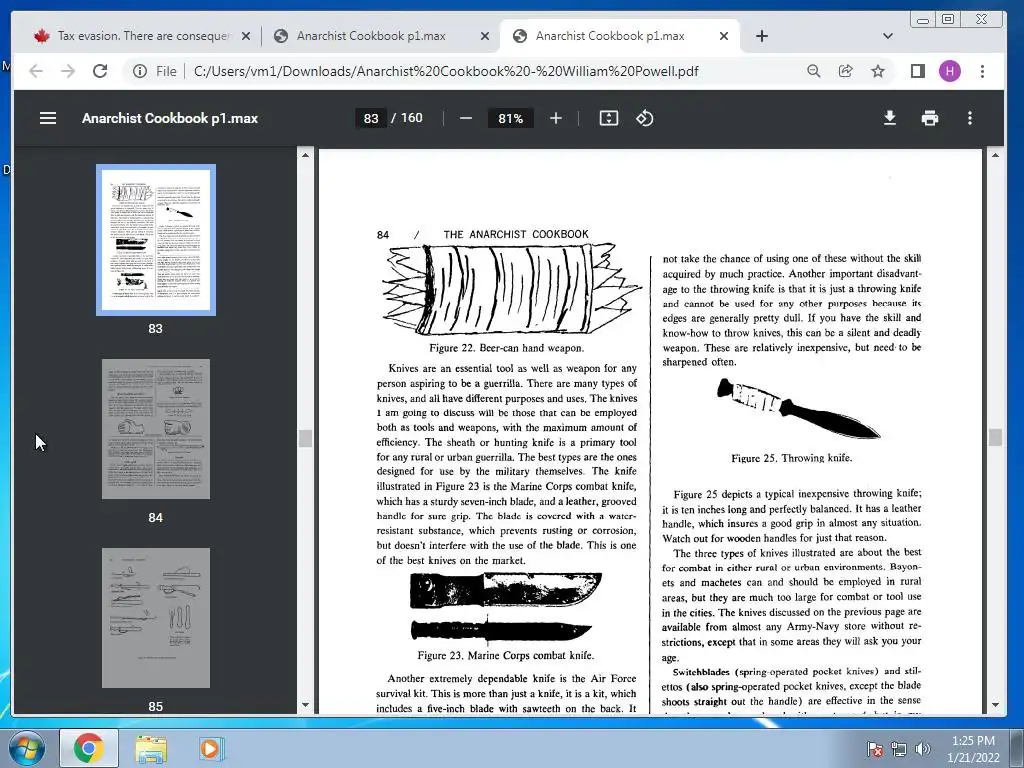The height and width of the screenshot is (768, 1024).
Task: Click the sidebar scroll down arrow
Action: 305,705
